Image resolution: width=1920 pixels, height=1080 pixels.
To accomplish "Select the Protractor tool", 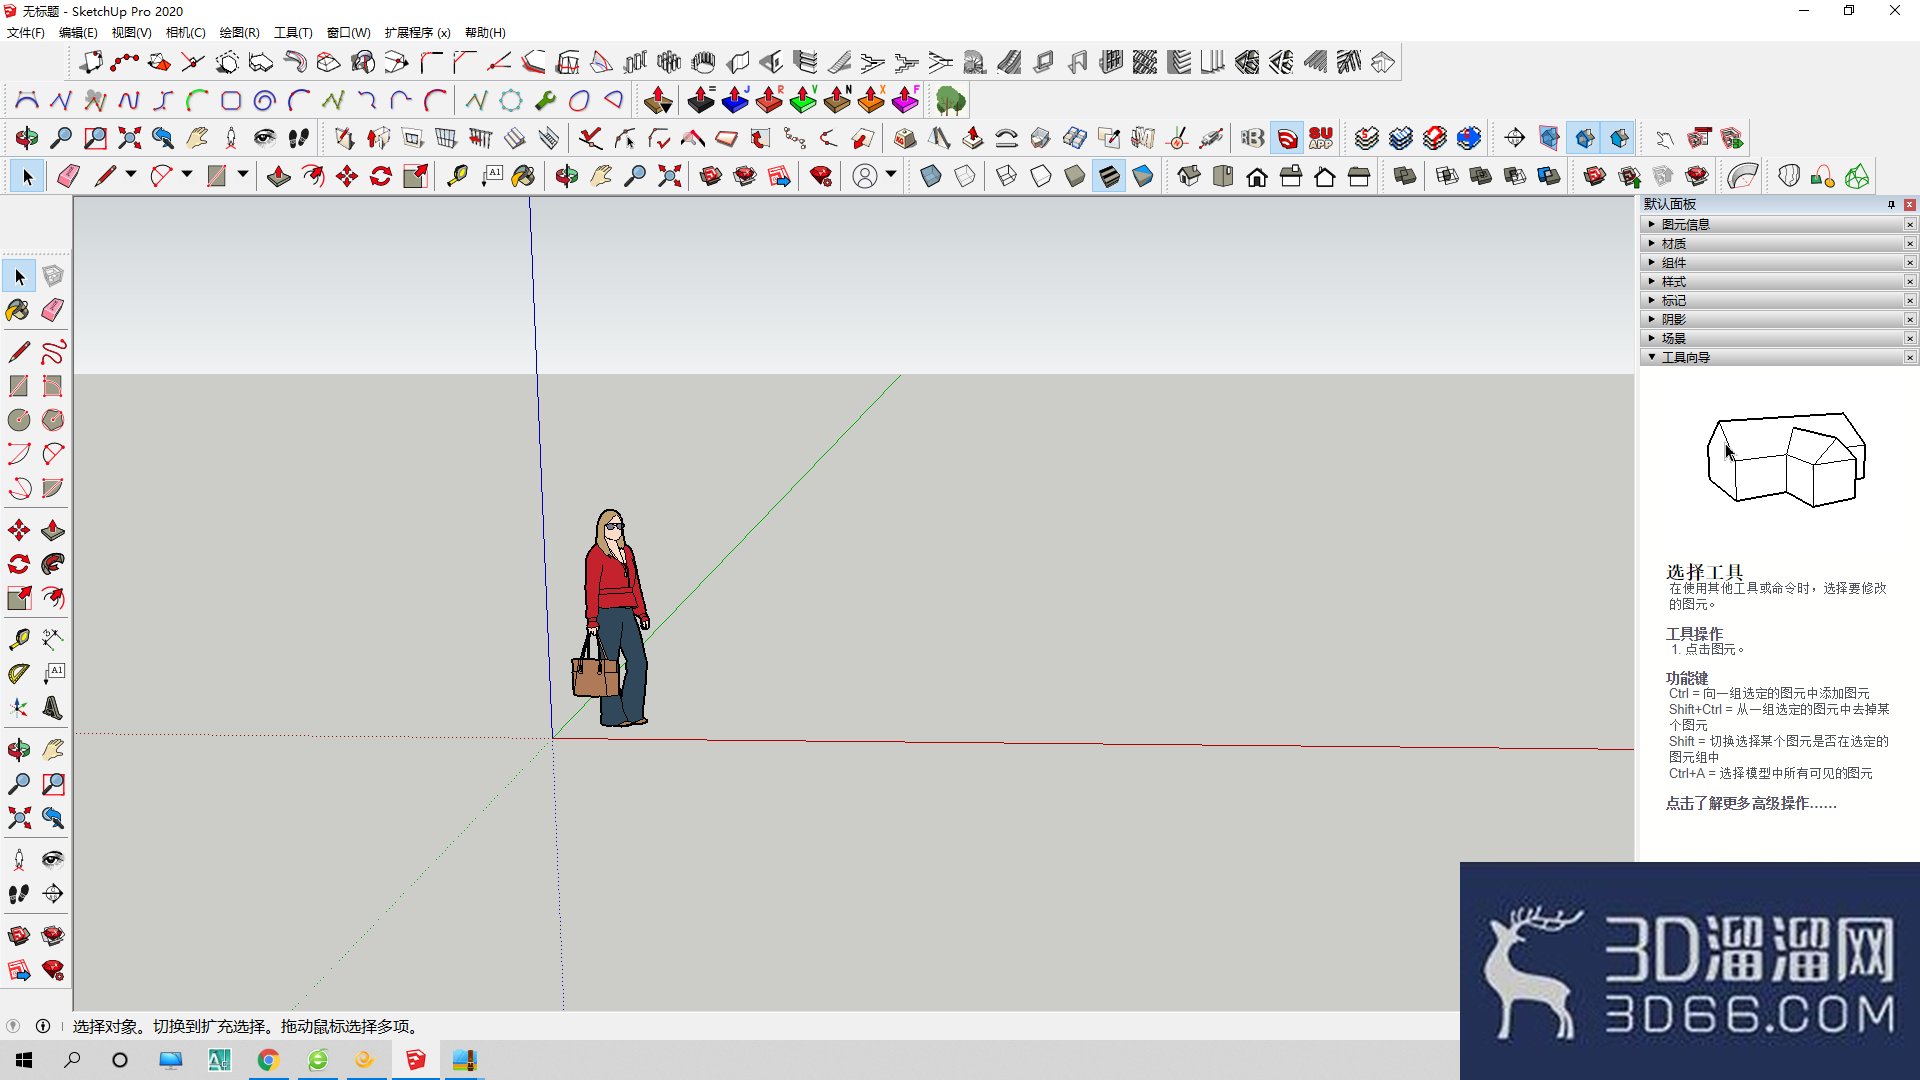I will click(19, 674).
